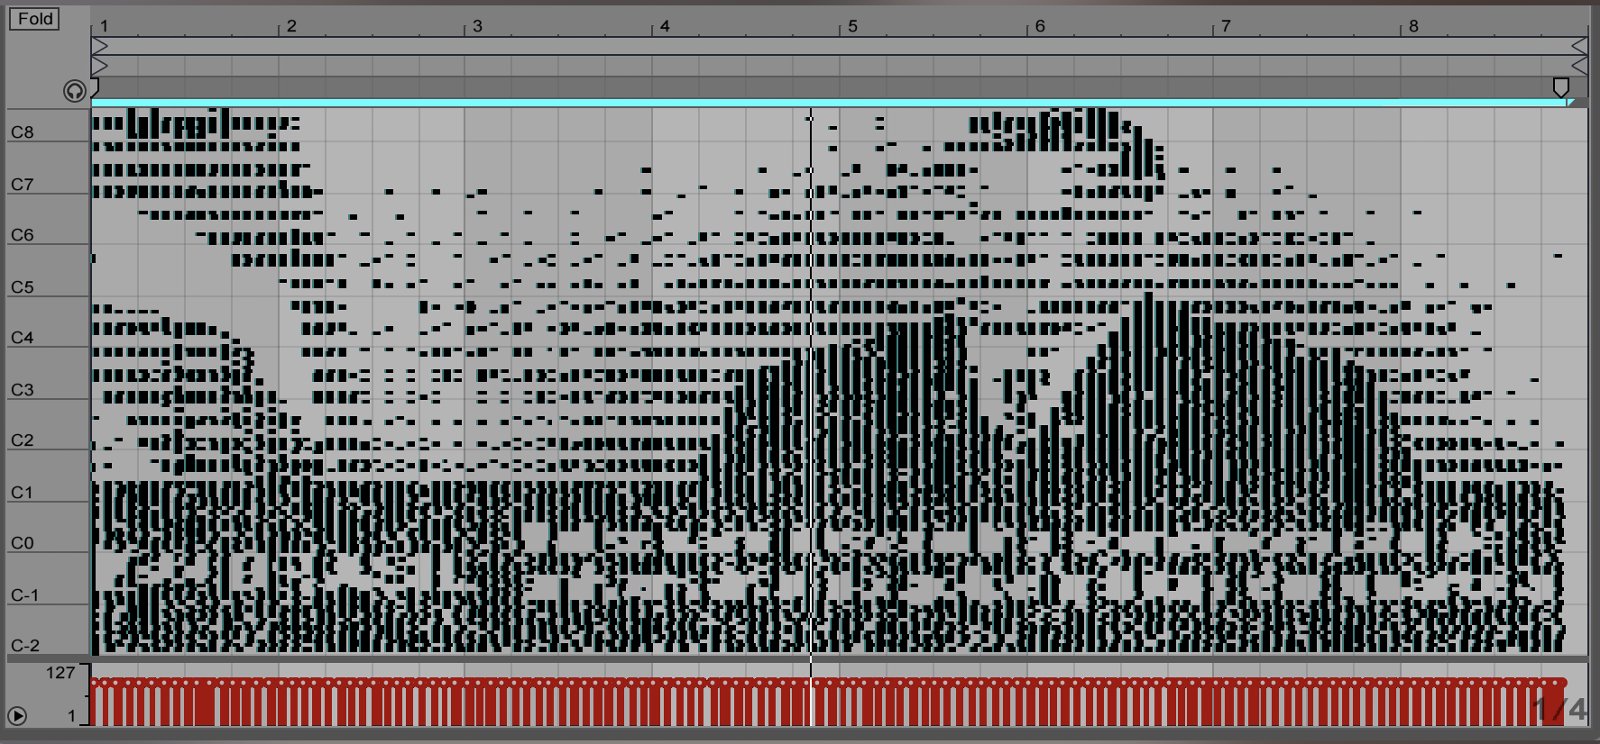
Task: Click the Fold button
Action: (35, 19)
